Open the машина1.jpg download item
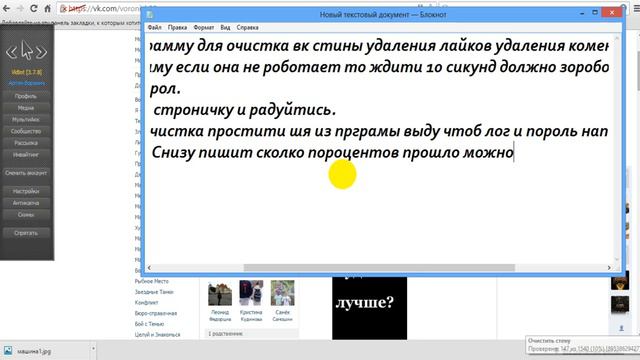This screenshot has height=360, width=640. pos(45,351)
